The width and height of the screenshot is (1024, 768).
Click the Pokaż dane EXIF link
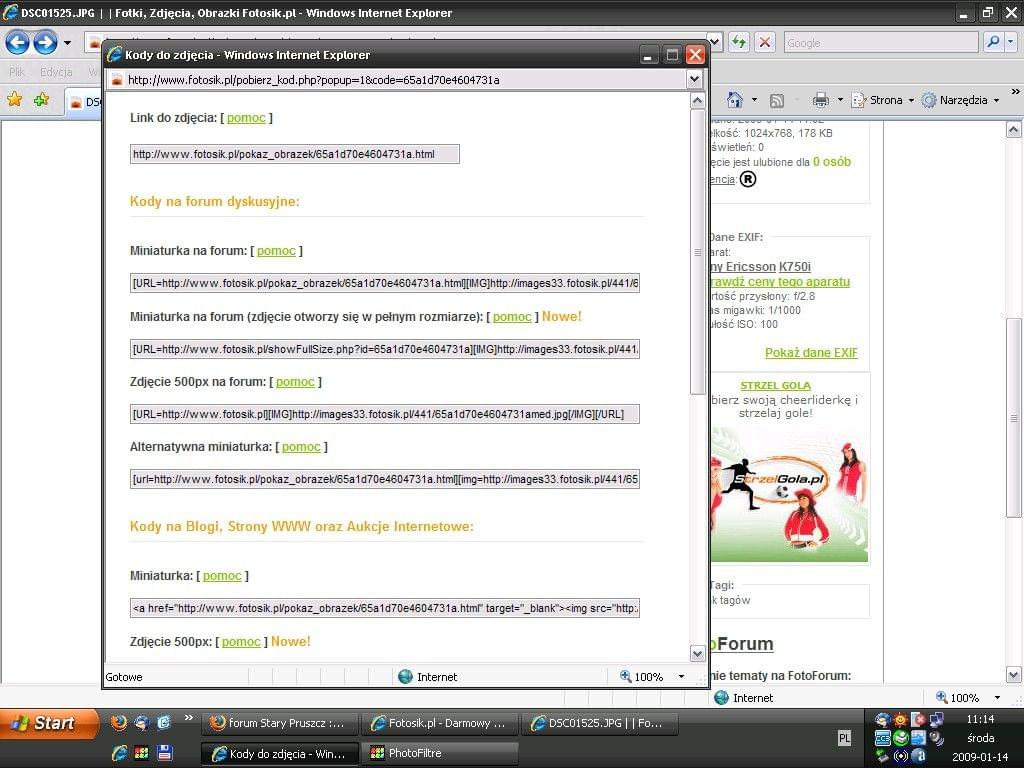pyautogui.click(x=811, y=353)
